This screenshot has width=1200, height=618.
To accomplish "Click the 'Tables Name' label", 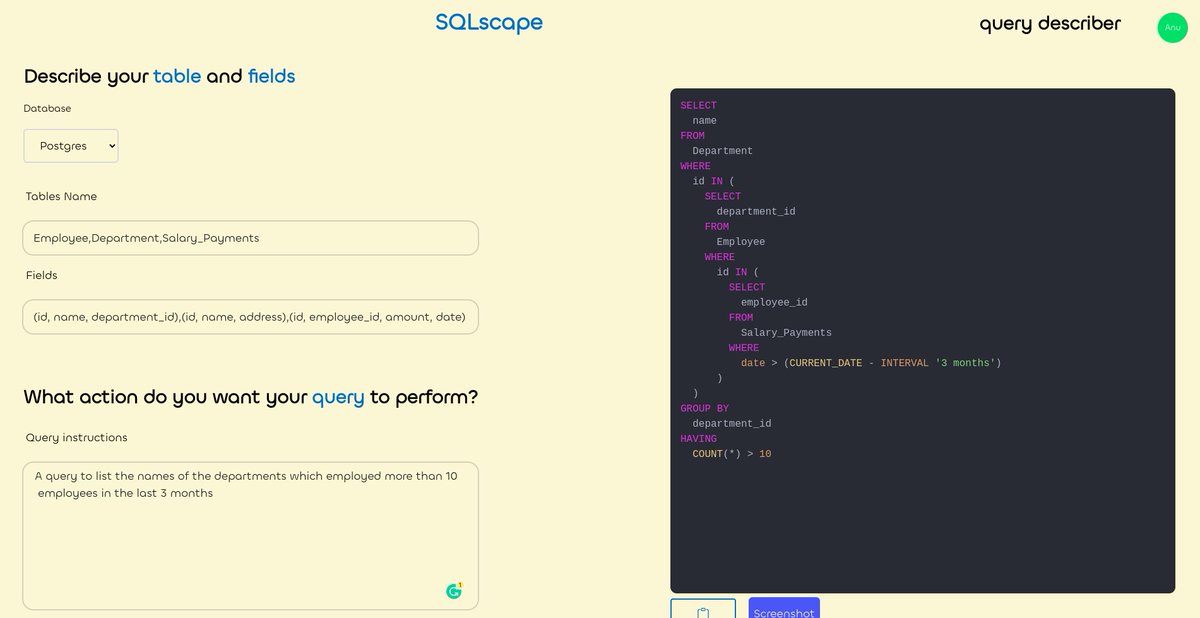I will pos(62,197).
